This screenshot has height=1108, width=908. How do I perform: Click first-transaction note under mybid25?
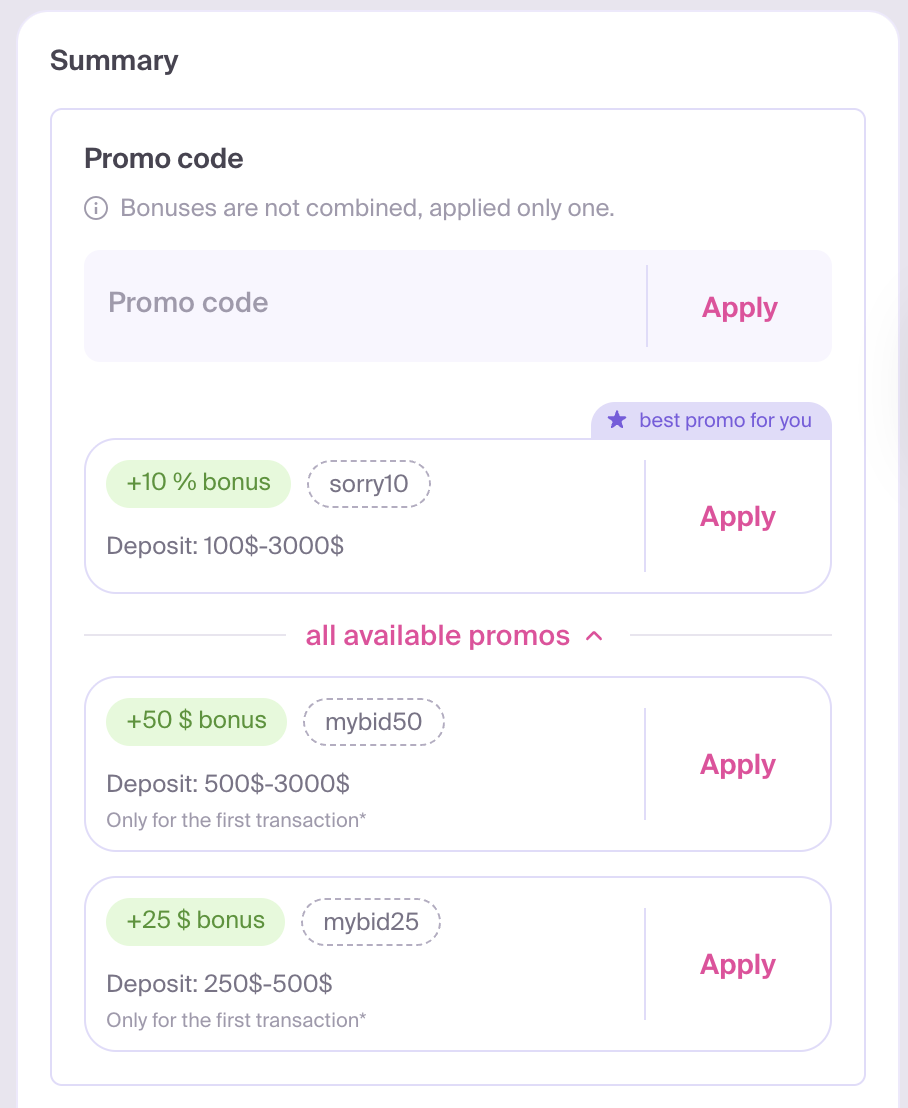236,1020
